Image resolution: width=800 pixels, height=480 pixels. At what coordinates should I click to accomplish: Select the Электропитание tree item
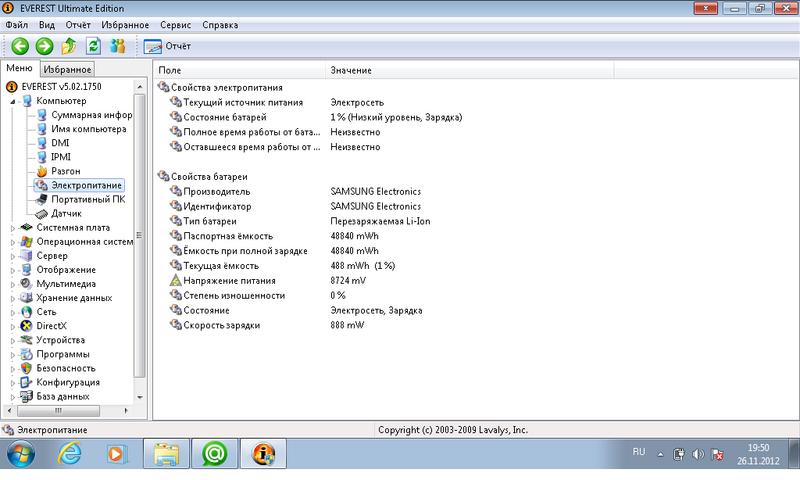[86, 185]
